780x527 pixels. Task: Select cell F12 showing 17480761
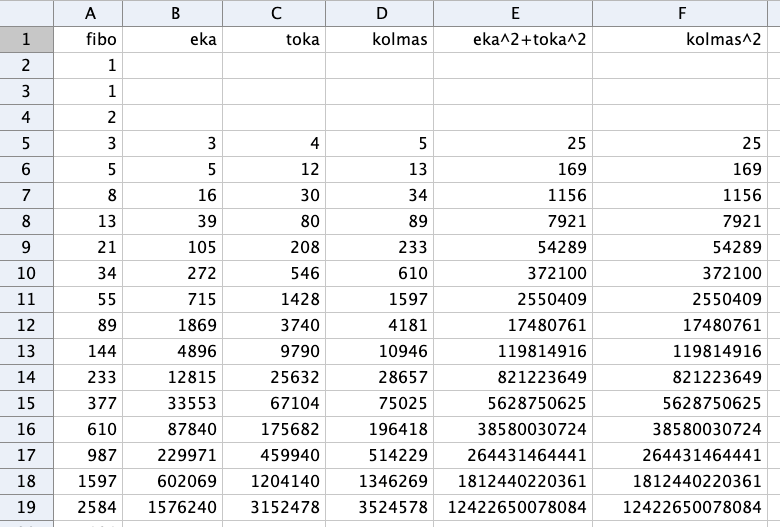(x=682, y=326)
